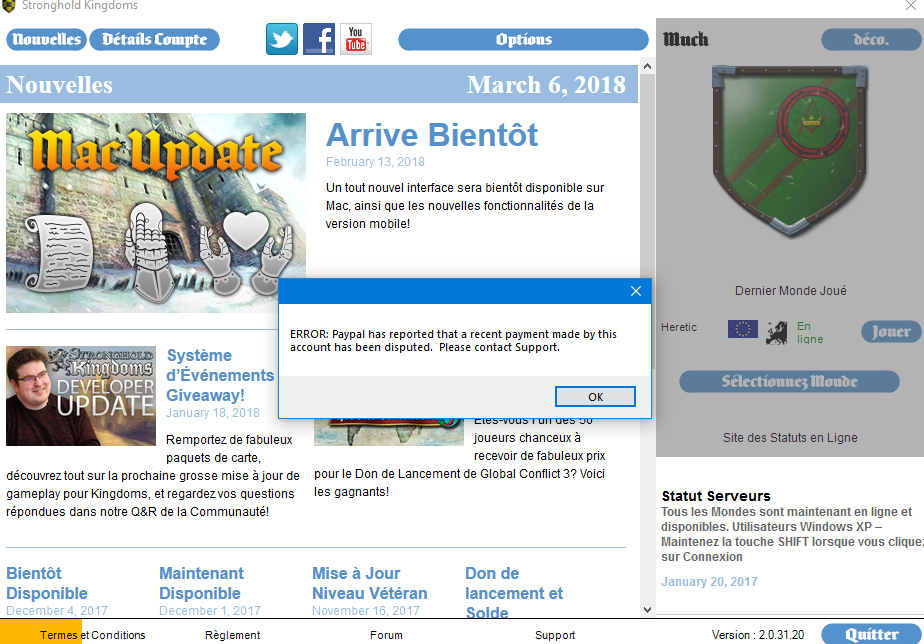Open the Developer Update thumbnail
This screenshot has height=644, width=924.
[81, 395]
